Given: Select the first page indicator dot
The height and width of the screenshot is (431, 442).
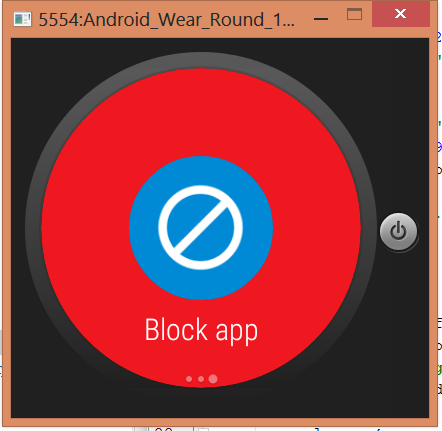Looking at the screenshot, I should (x=189, y=379).
